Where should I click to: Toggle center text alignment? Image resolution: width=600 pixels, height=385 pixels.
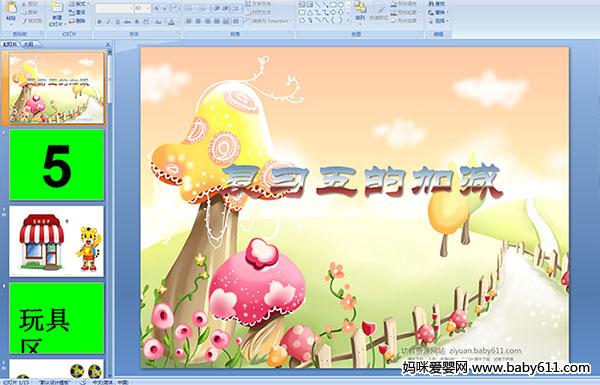(x=198, y=21)
